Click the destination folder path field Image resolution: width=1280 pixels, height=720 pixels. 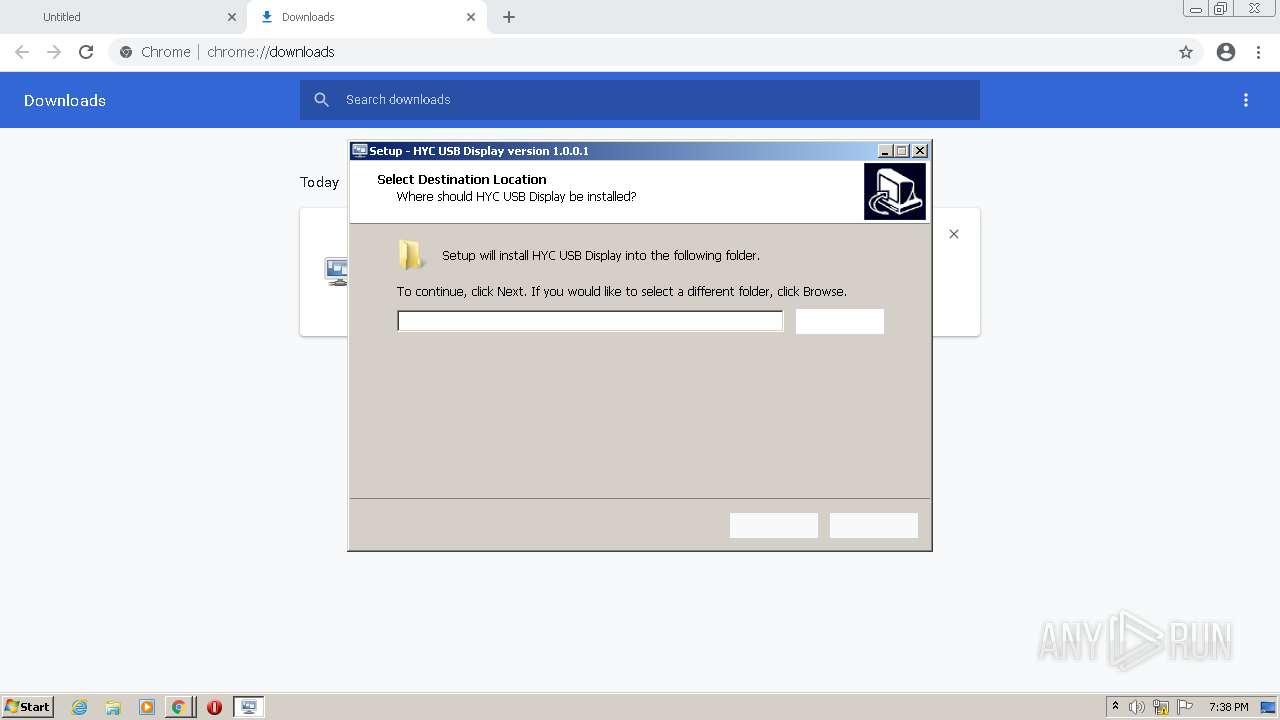590,321
